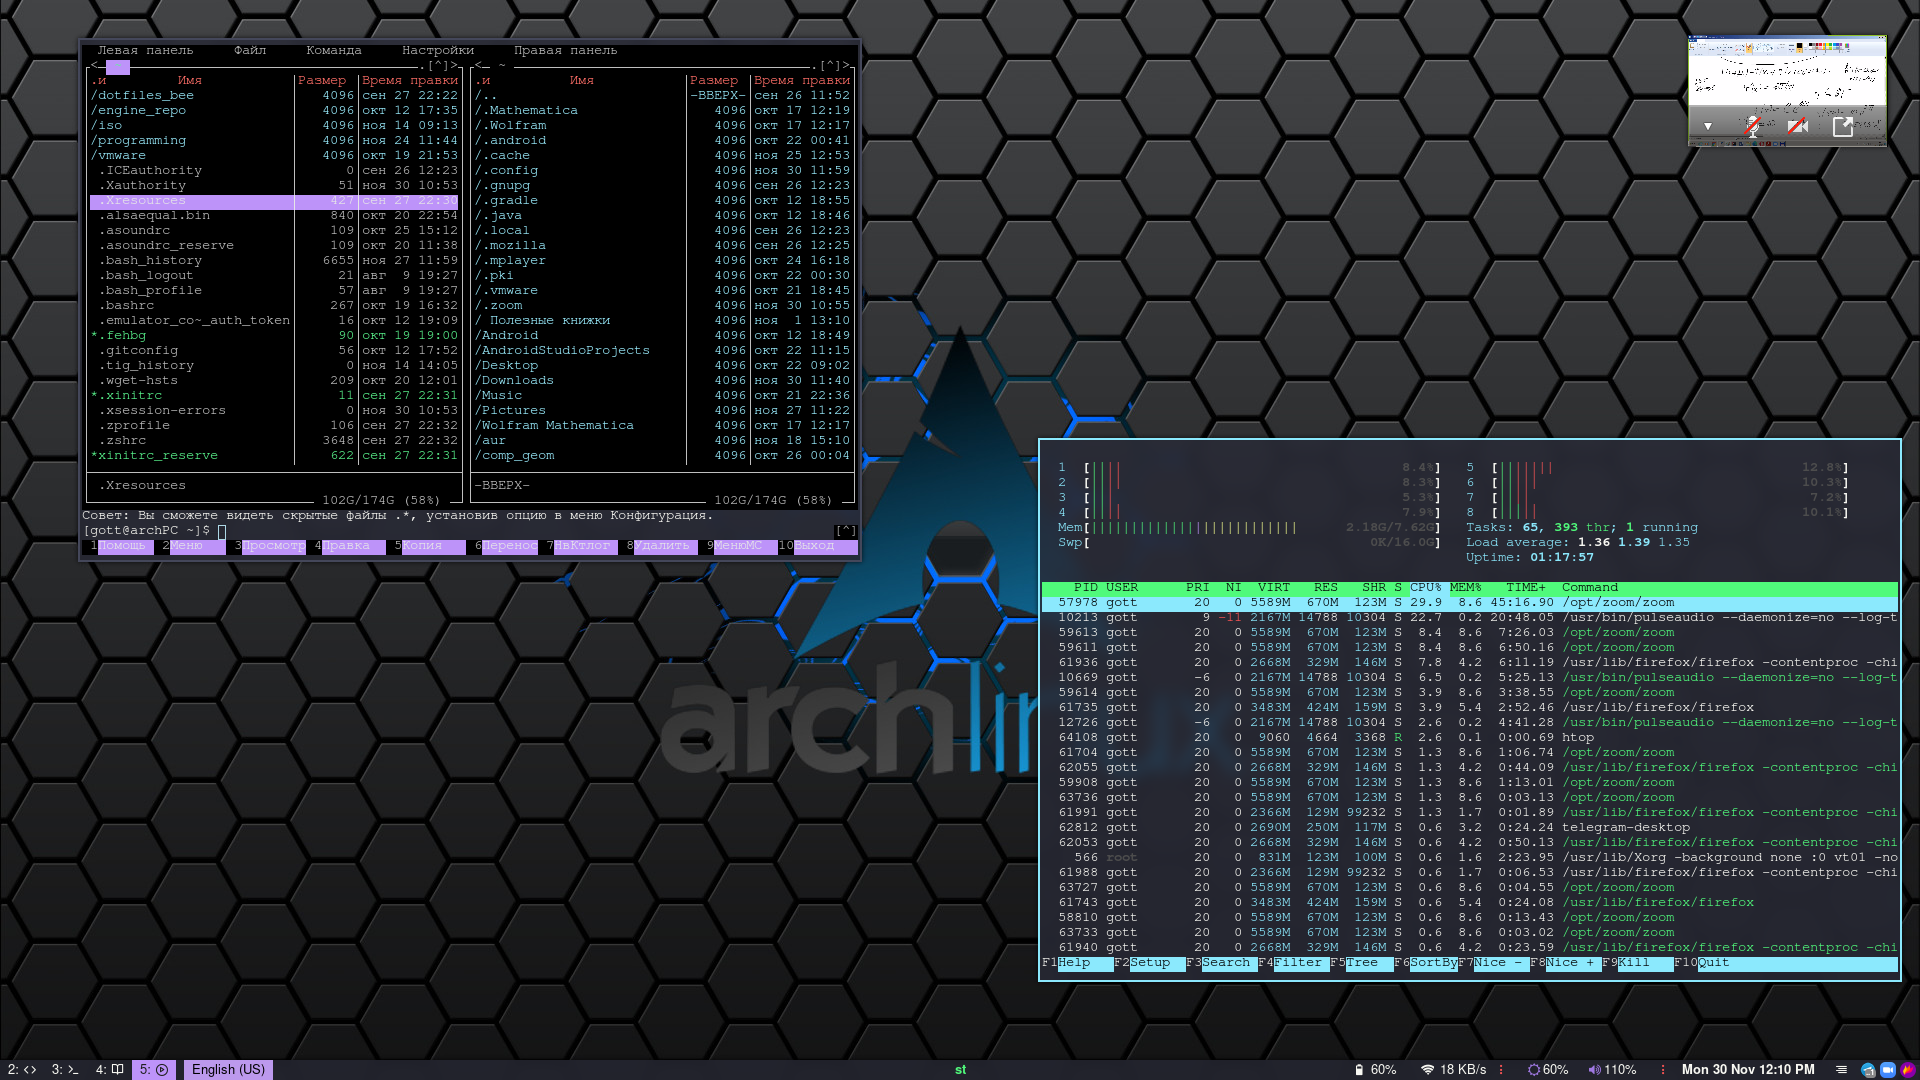This screenshot has width=1920, height=1080.
Task: Select /Pictures in right panel
Action: (662, 410)
